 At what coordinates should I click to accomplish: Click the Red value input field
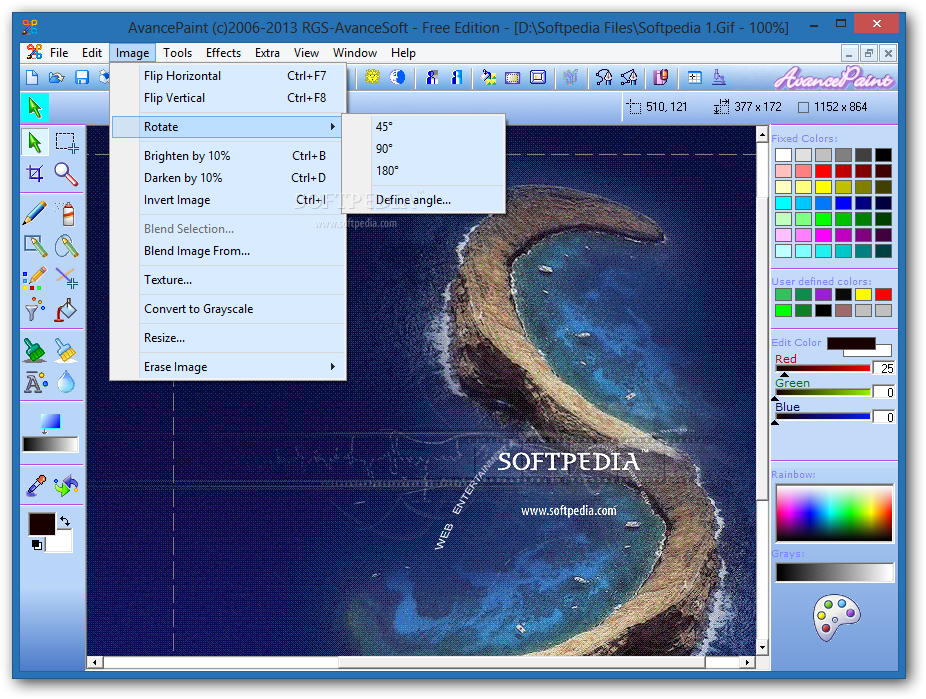(x=884, y=368)
